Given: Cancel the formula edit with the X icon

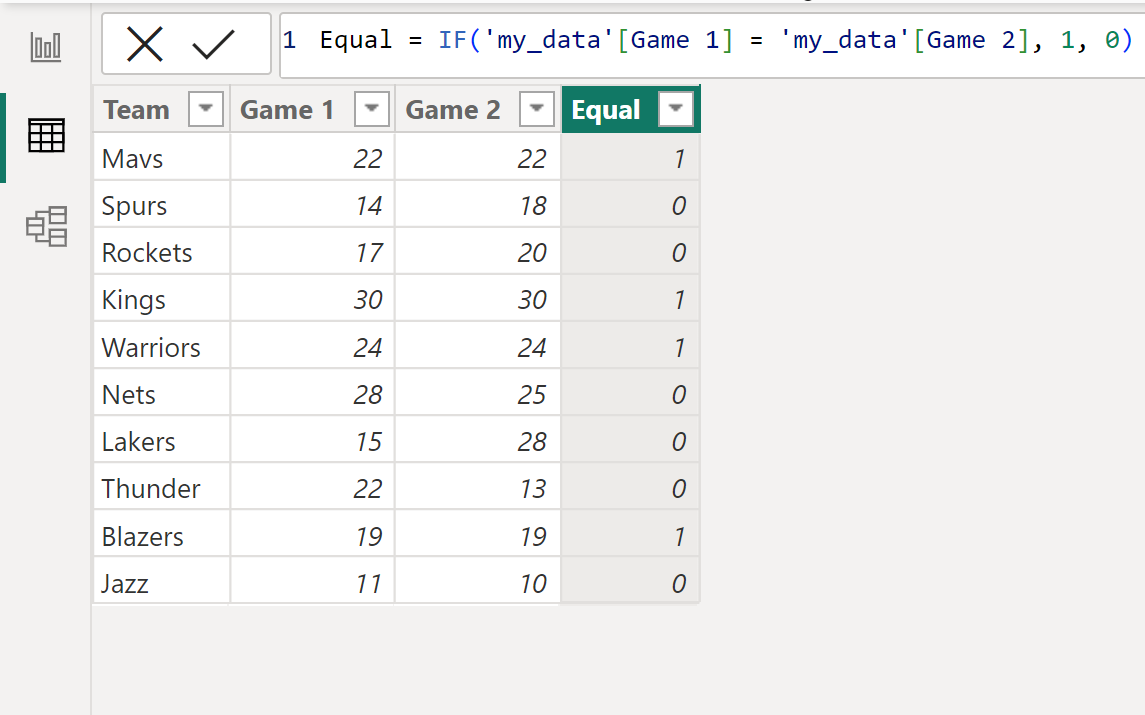Looking at the screenshot, I should pyautogui.click(x=145, y=45).
